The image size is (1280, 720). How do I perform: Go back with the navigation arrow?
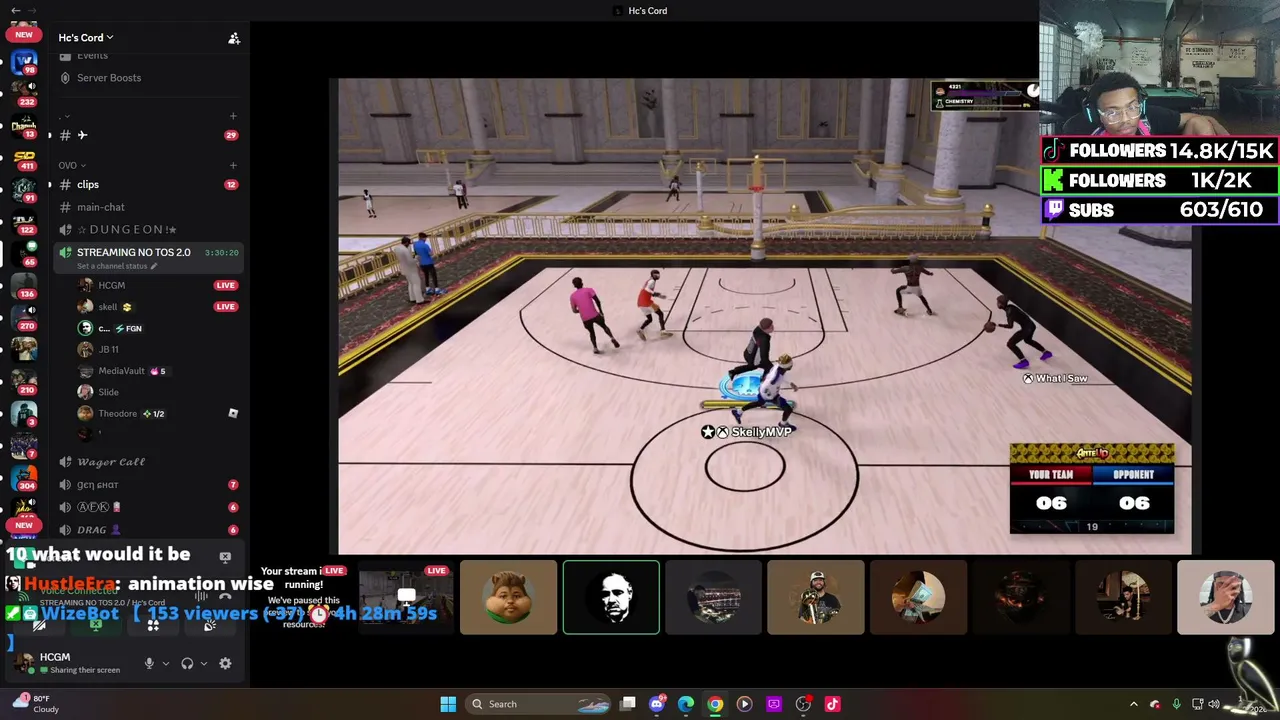coord(15,10)
